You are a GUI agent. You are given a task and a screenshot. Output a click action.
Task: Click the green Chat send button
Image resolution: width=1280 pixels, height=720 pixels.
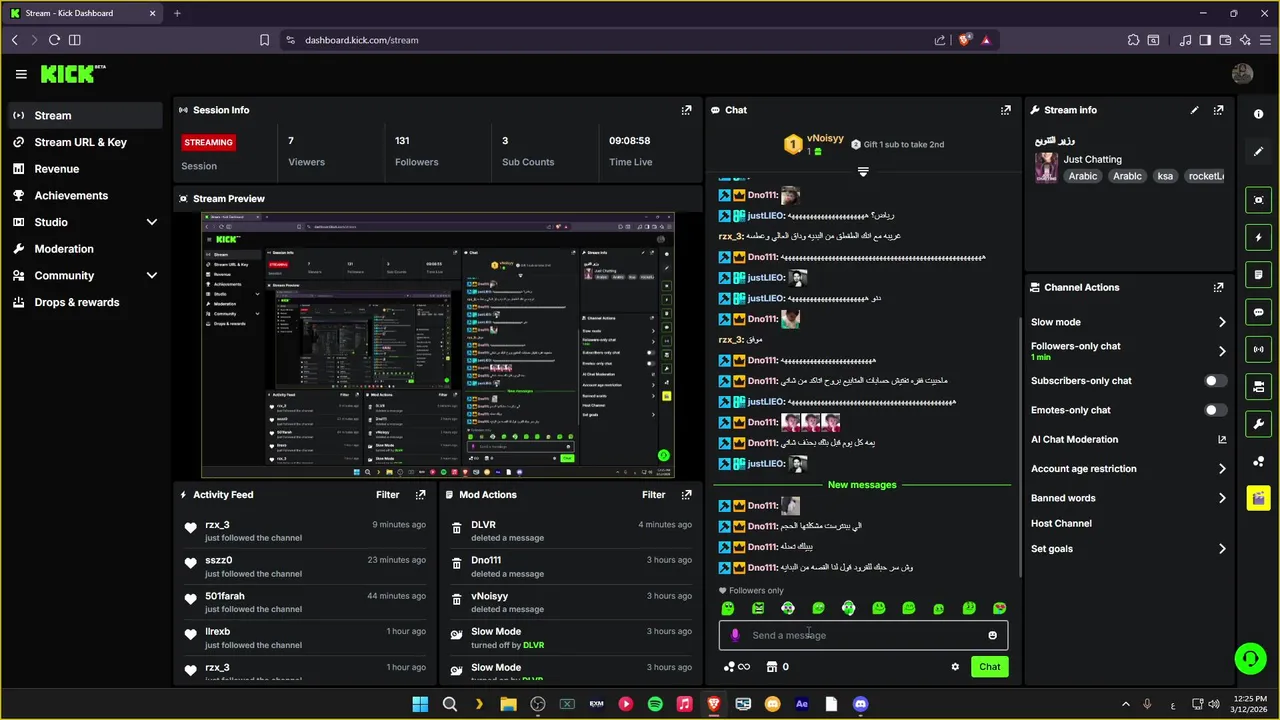pyautogui.click(x=989, y=667)
